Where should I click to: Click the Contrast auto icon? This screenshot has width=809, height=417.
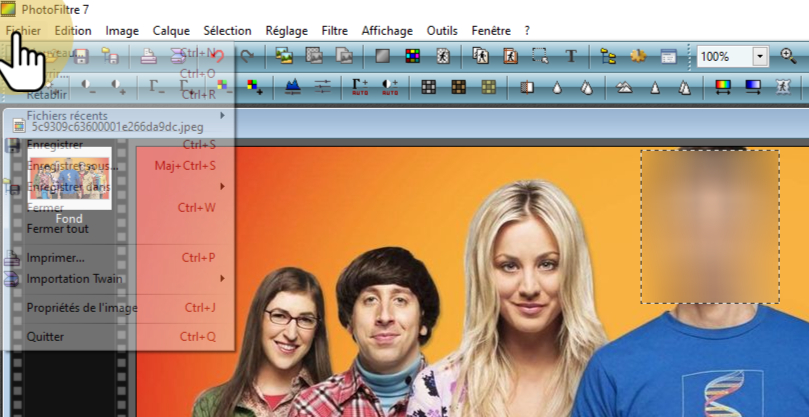tap(390, 86)
